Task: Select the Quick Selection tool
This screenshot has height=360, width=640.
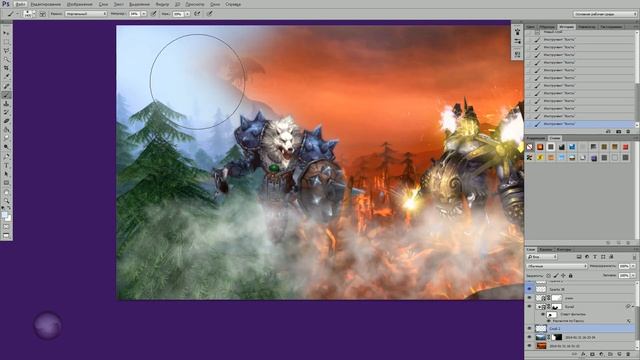Action: point(6,59)
